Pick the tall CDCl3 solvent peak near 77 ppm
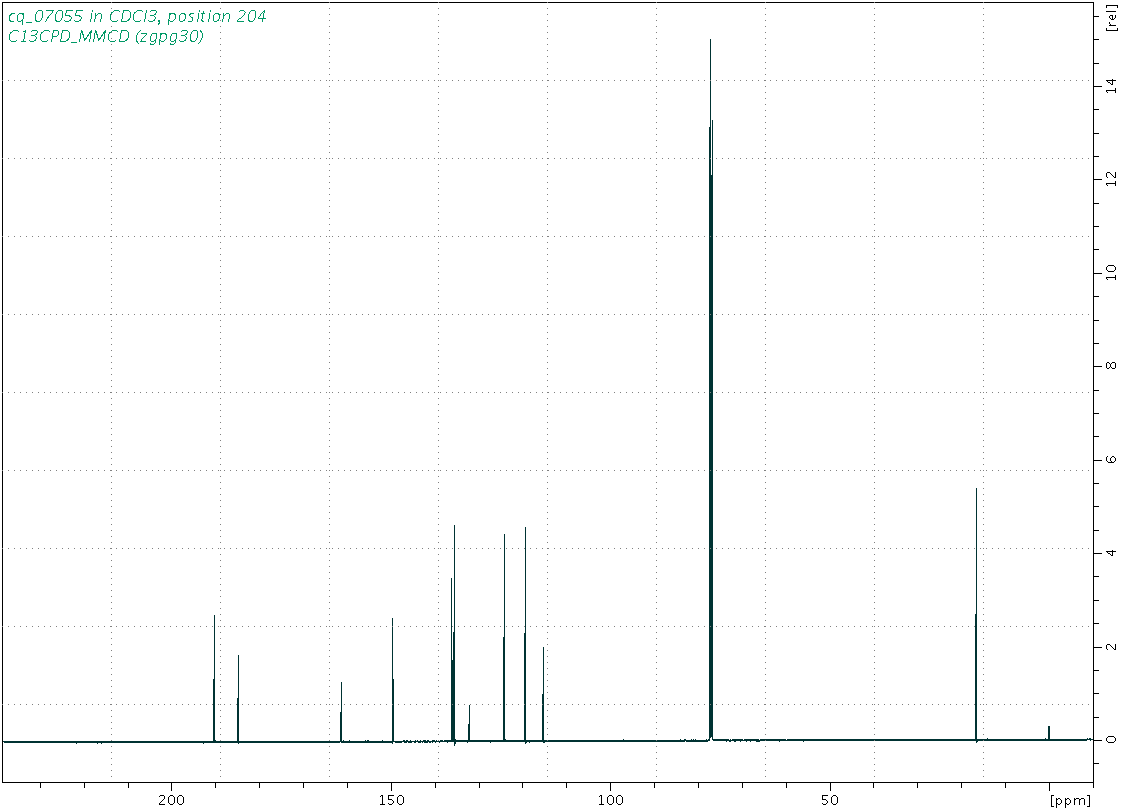Viewport: 1124px width, 811px height. pos(710,387)
